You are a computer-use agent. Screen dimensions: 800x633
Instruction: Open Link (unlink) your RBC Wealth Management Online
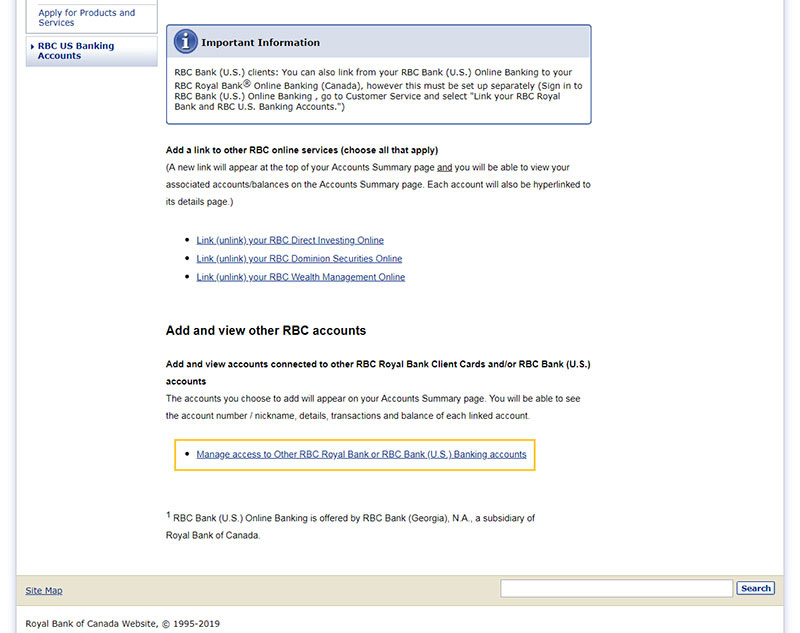coord(301,277)
